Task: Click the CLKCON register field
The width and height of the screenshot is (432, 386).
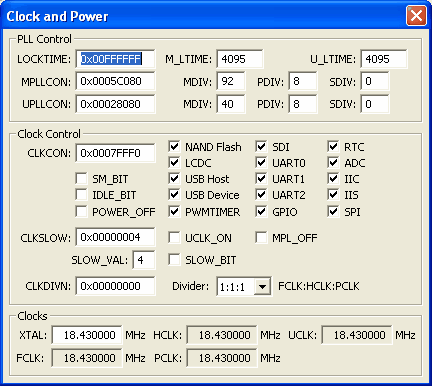Action: (x=115, y=153)
